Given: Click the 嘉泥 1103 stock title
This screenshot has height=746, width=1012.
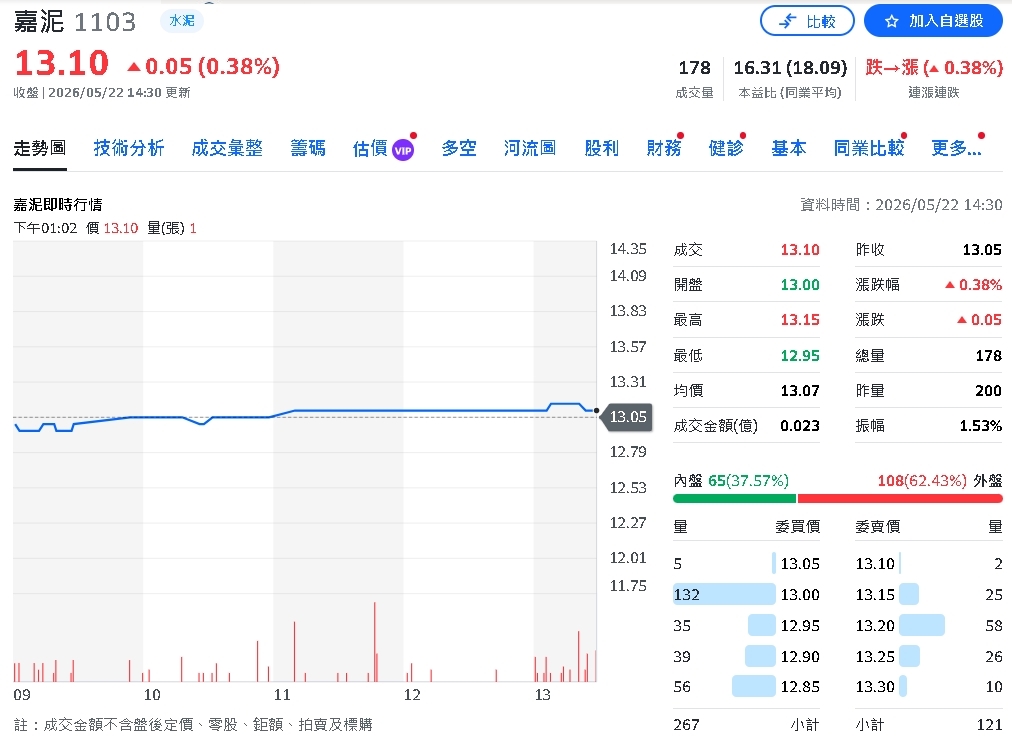Looking at the screenshot, I should coord(75,22).
